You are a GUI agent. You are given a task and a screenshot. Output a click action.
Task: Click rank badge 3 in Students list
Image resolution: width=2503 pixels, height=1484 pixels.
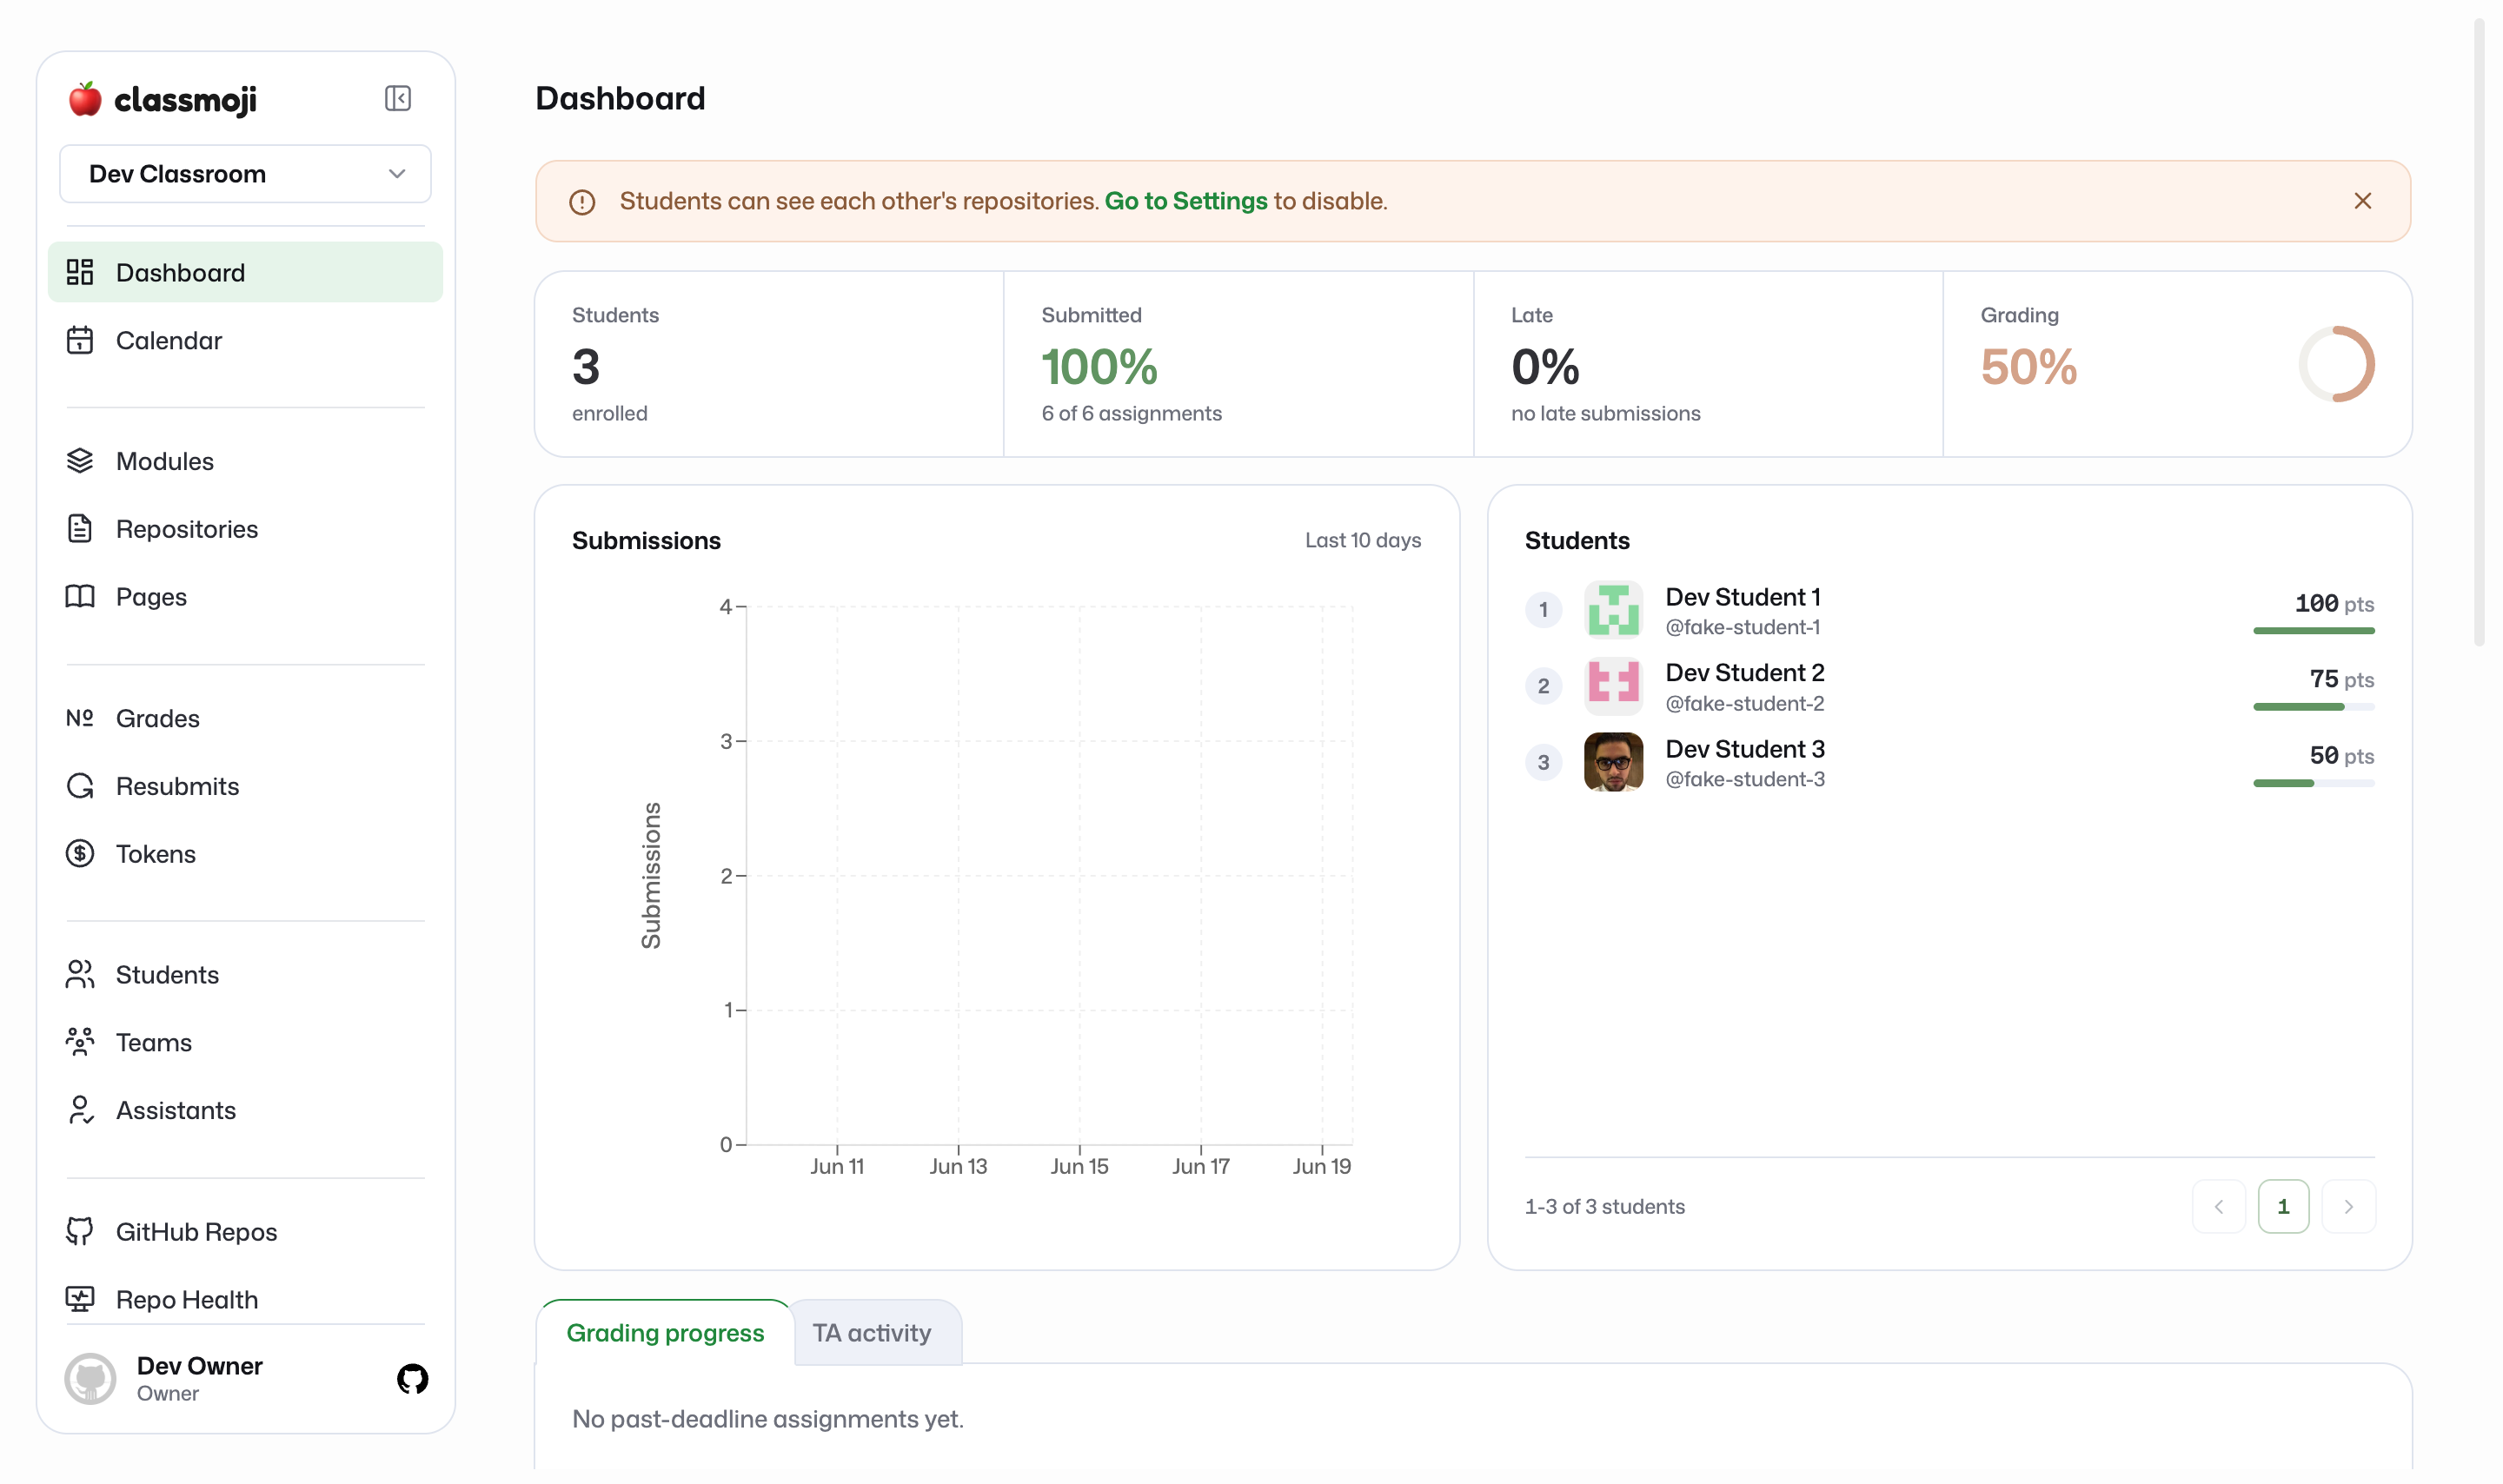pos(1543,763)
